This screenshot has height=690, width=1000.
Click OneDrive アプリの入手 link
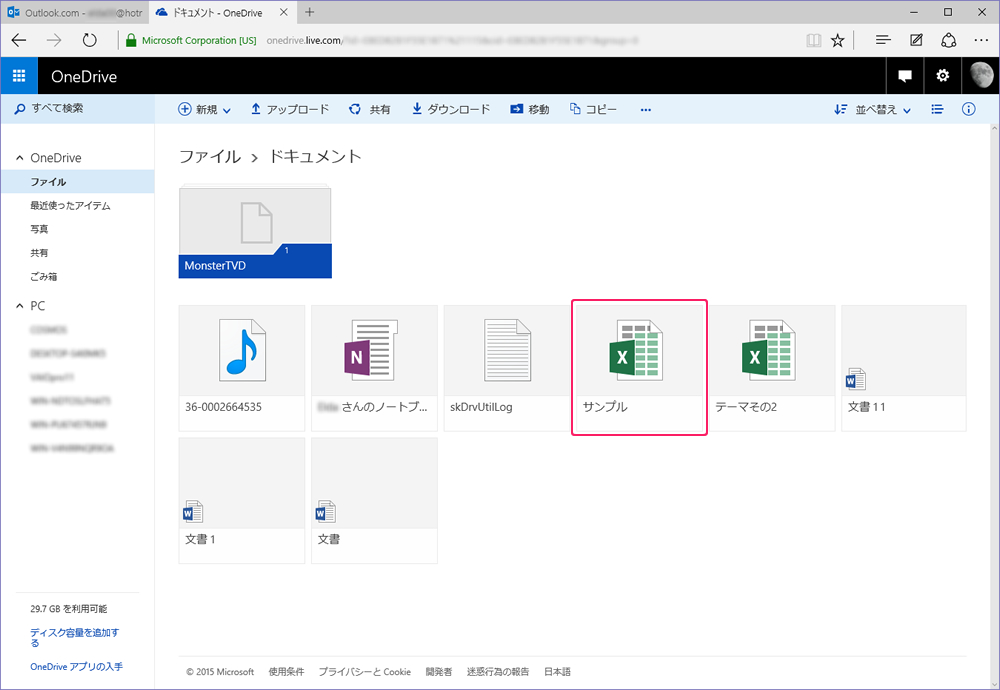pos(77,666)
